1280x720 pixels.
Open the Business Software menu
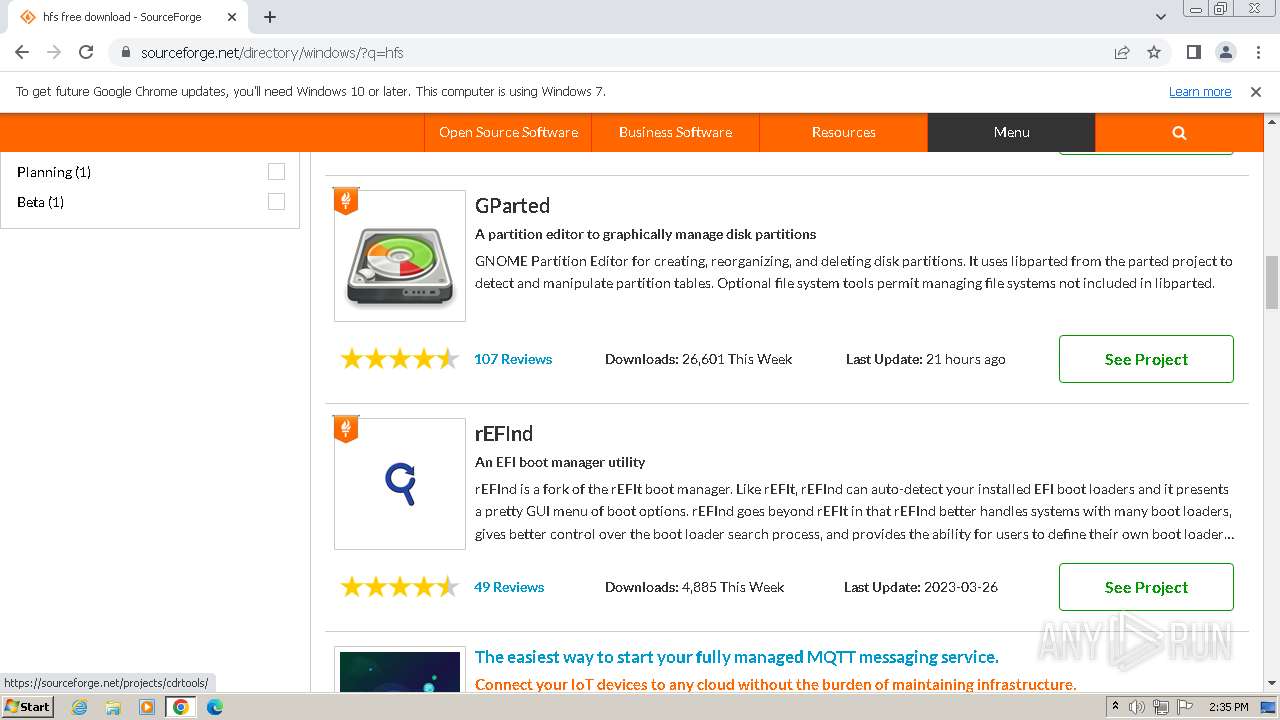click(x=675, y=132)
